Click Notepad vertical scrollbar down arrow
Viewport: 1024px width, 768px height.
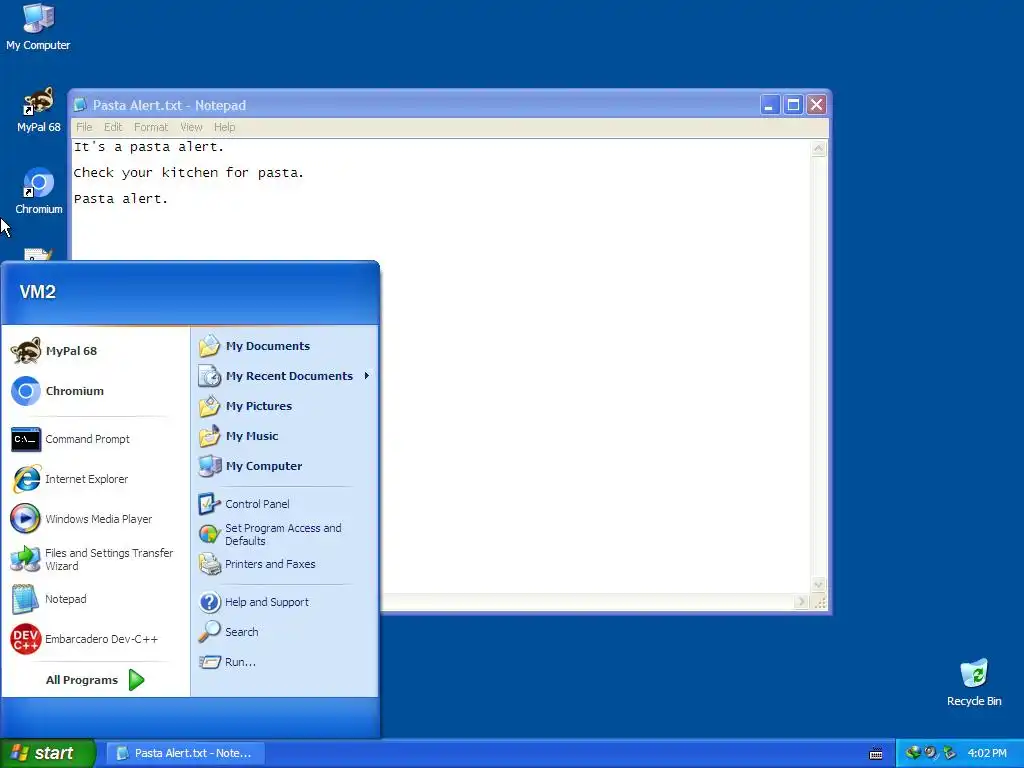pyautogui.click(x=818, y=584)
